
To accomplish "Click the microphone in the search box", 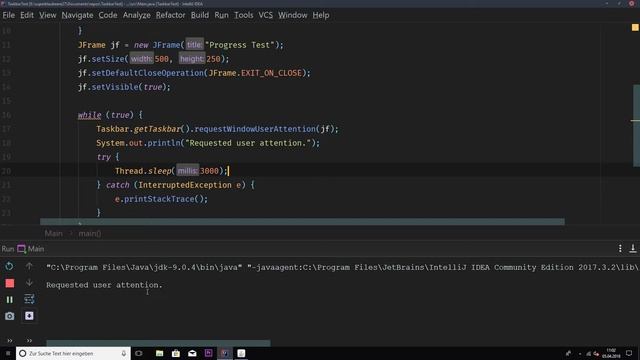I will coord(124,353).
